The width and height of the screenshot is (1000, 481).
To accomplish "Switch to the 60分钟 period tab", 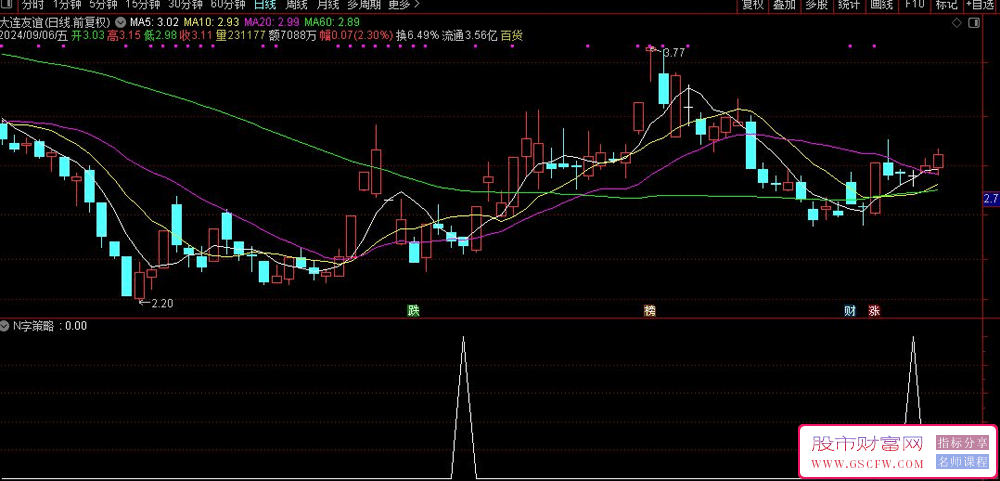I will click(228, 4).
